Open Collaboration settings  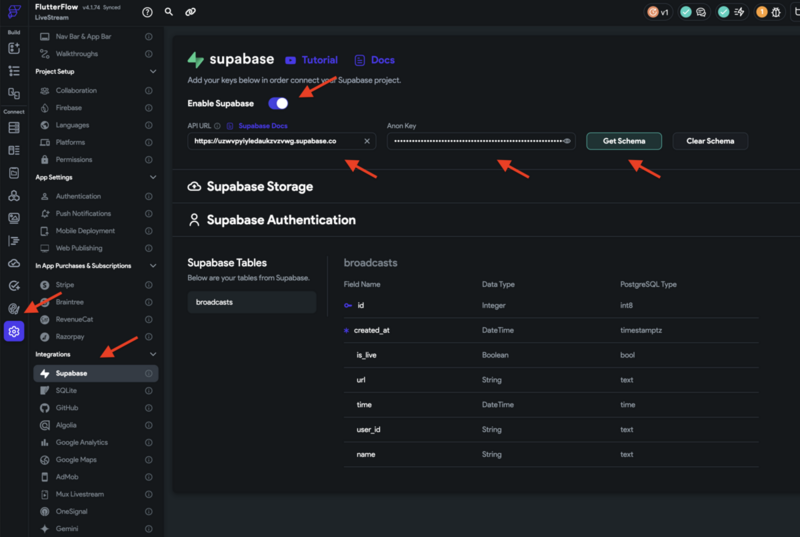click(x=96, y=91)
